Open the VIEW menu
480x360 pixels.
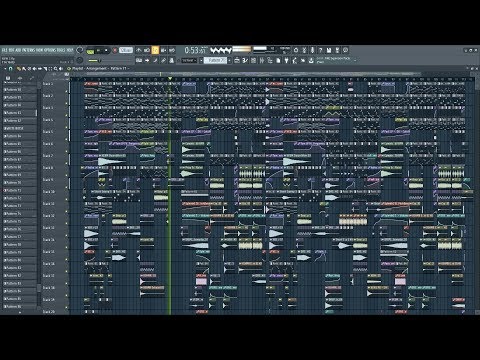[39, 50]
